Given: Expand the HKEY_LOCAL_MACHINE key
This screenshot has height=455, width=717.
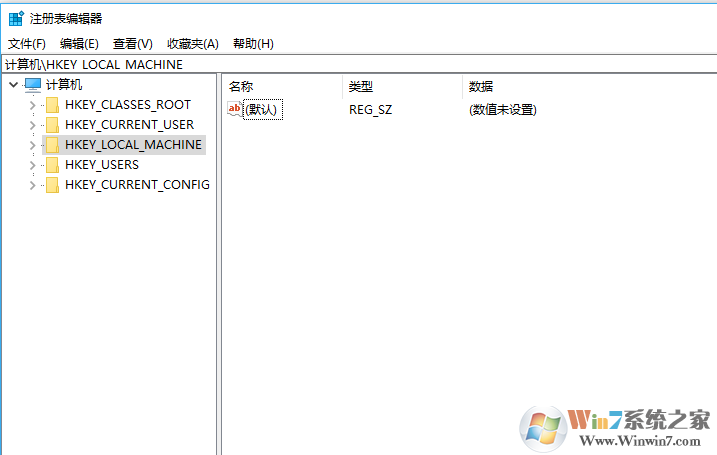Looking at the screenshot, I should [32, 145].
